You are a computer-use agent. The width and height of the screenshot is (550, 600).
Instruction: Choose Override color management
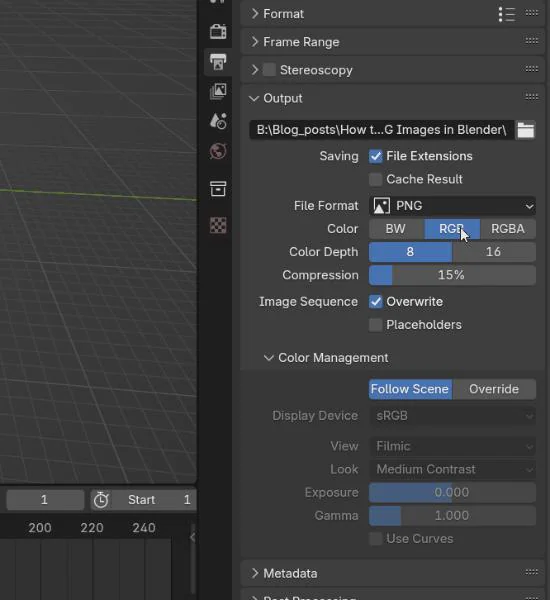[494, 389]
